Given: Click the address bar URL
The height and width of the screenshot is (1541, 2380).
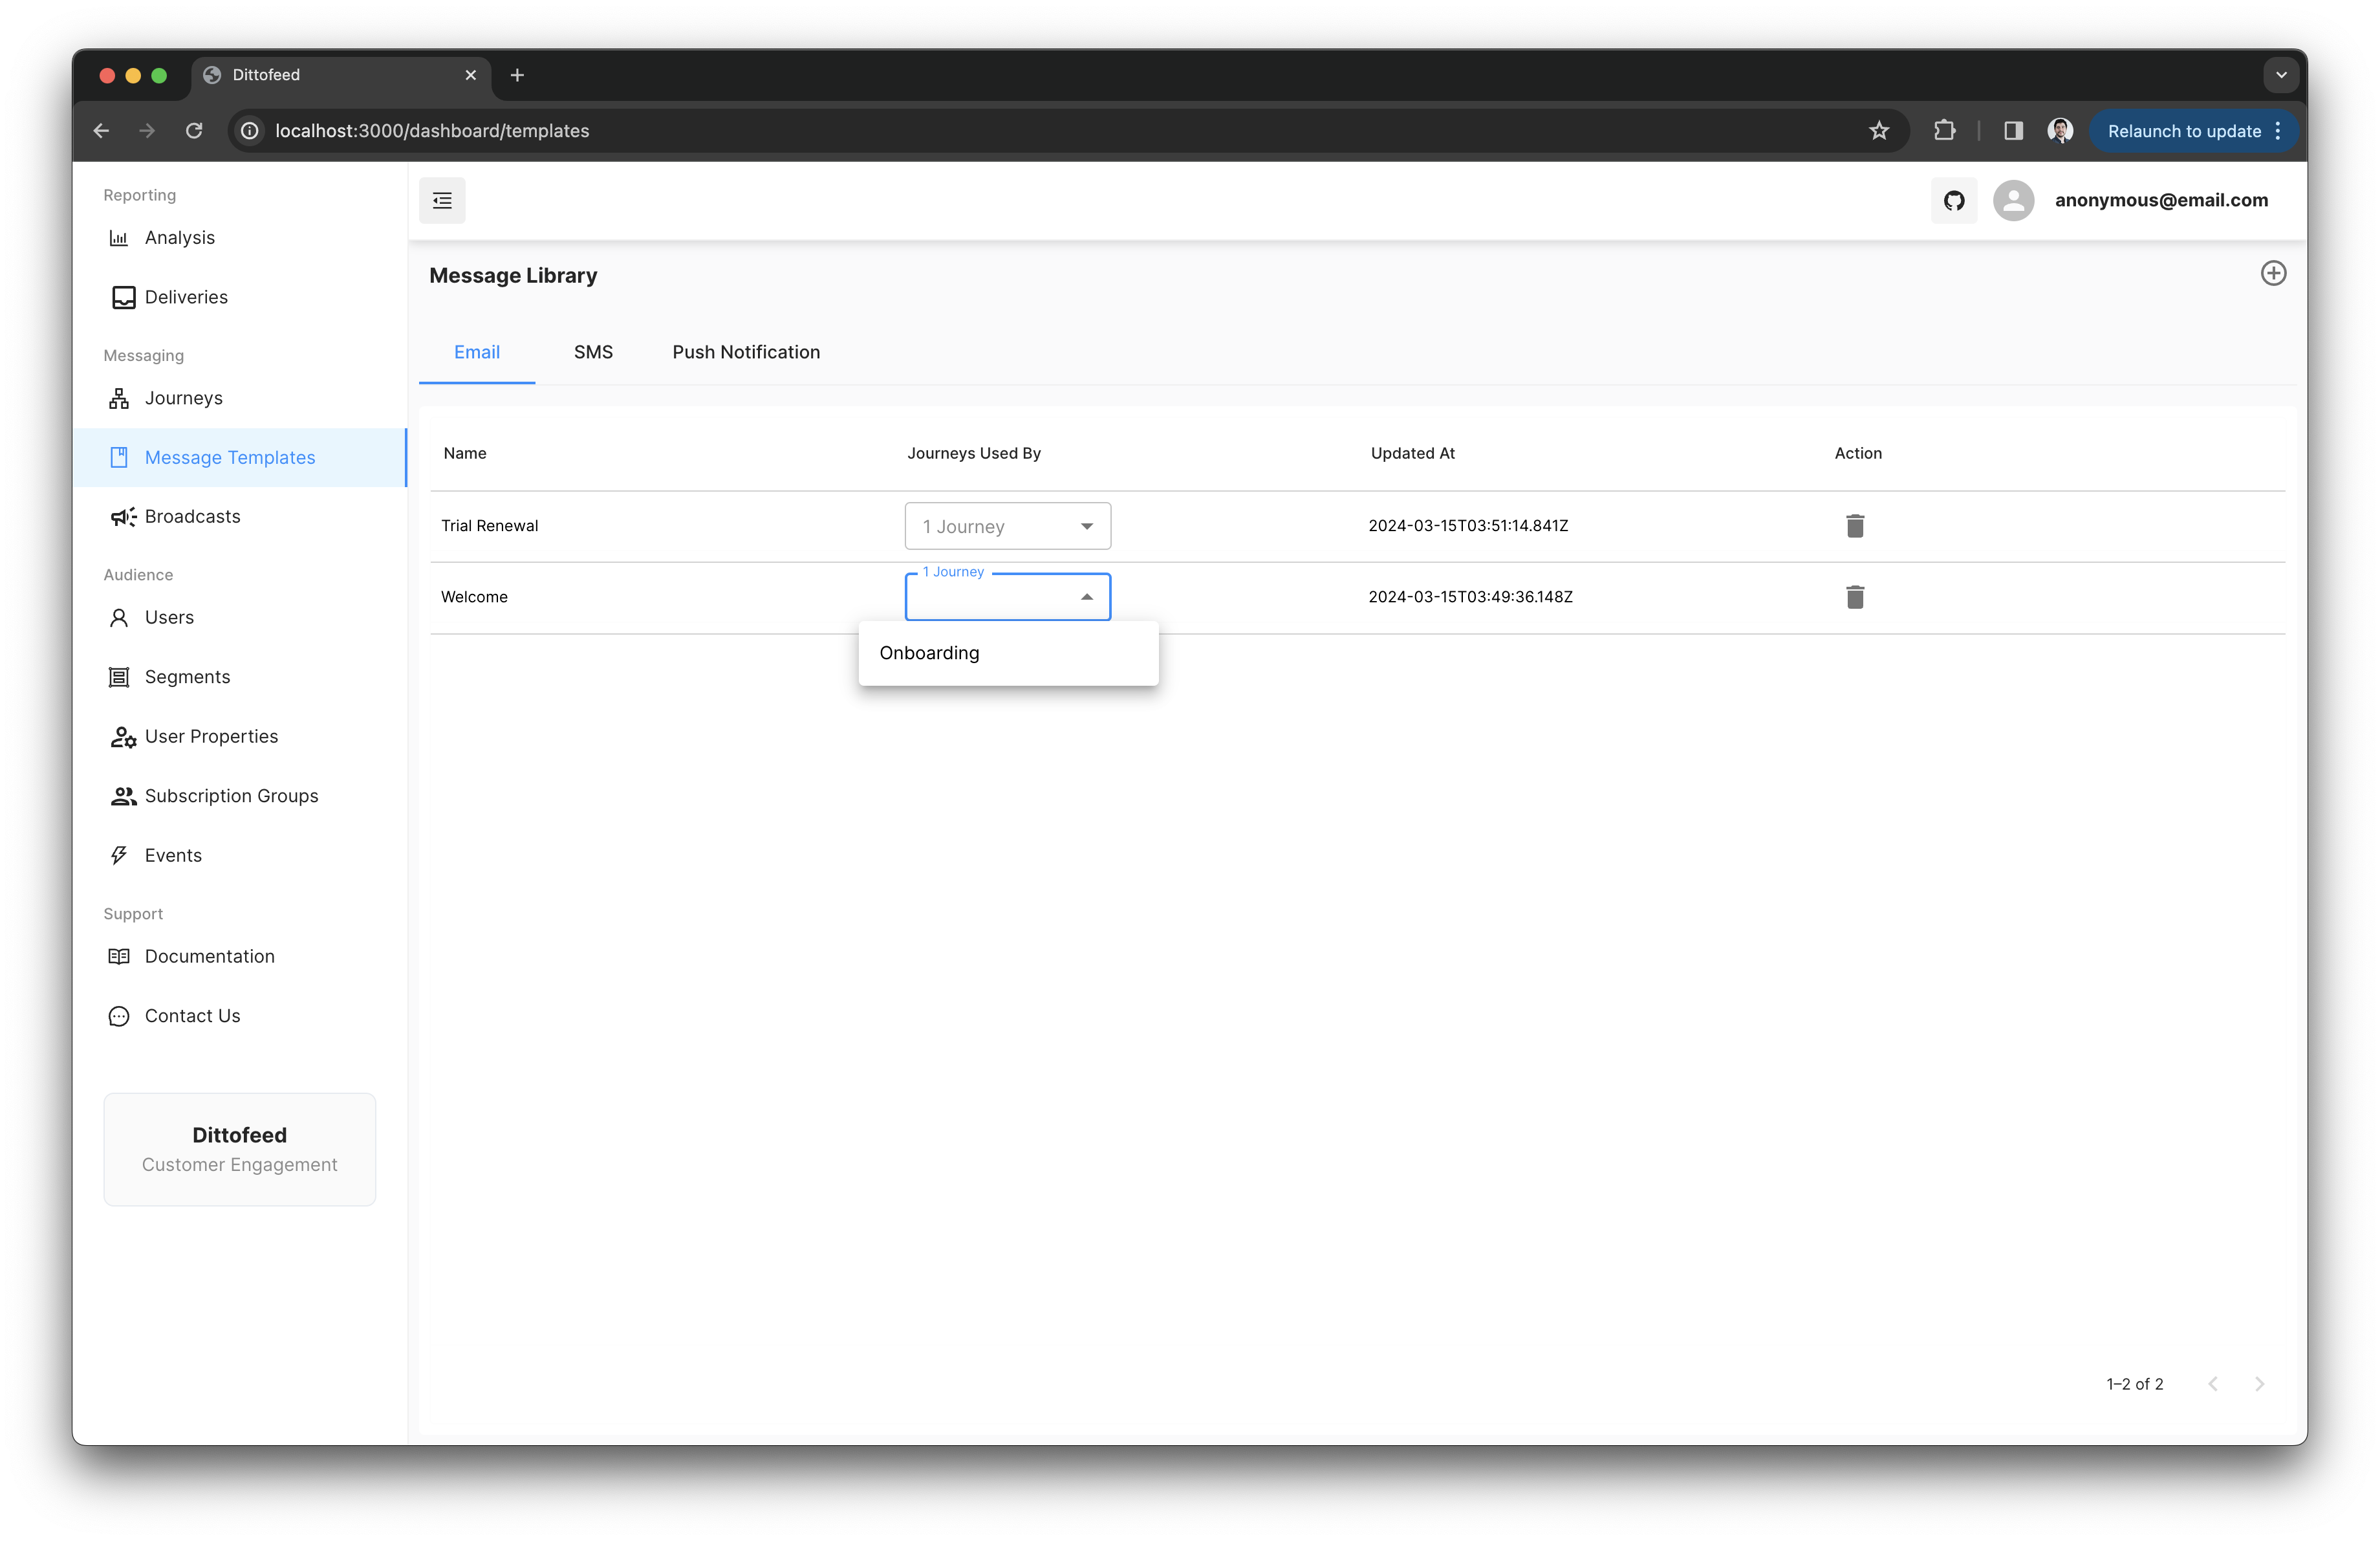Looking at the screenshot, I should 432,131.
